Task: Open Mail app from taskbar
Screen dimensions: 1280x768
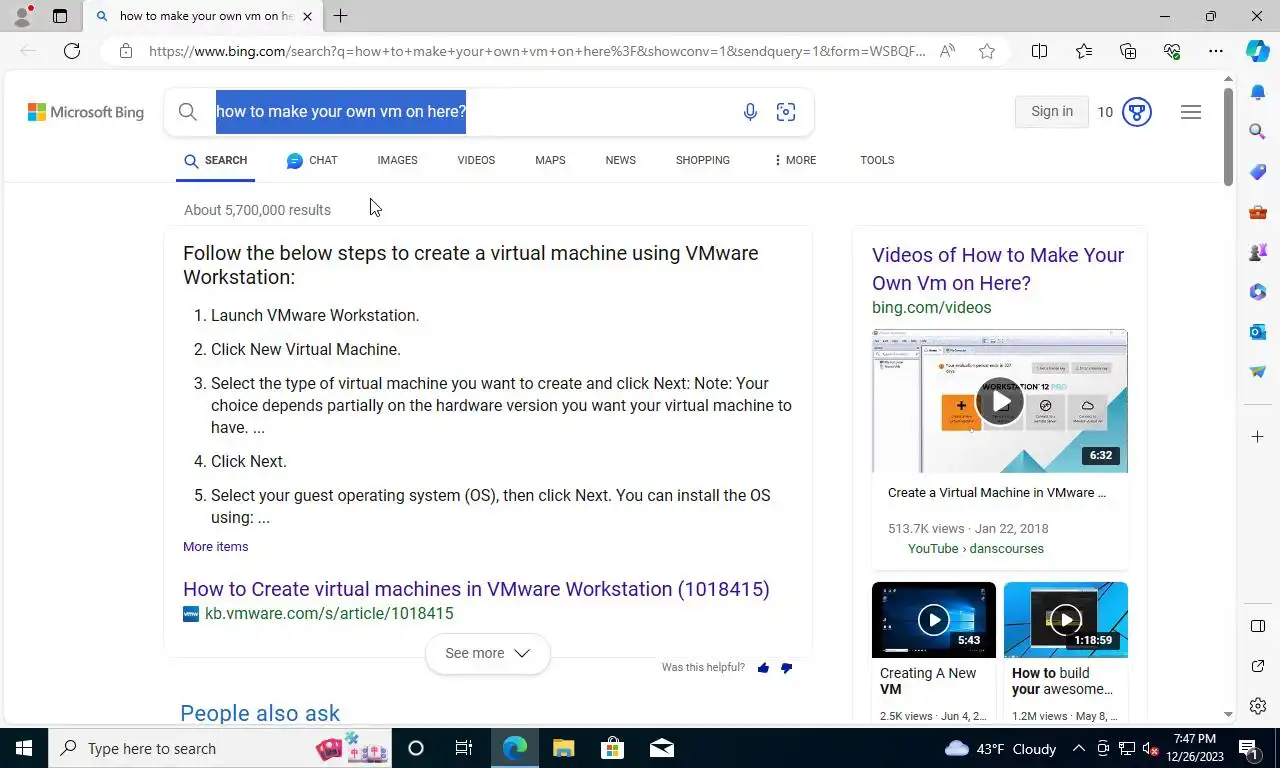Action: pos(661,748)
